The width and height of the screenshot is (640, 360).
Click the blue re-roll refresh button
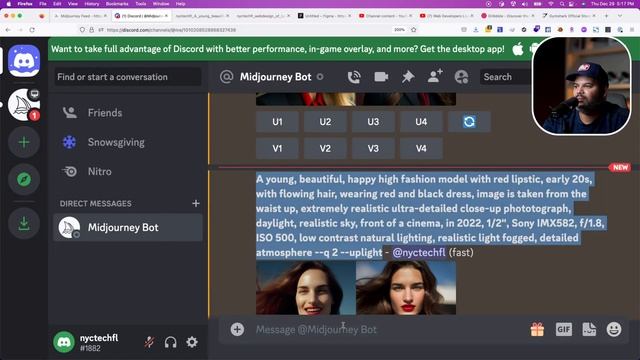pyautogui.click(x=469, y=122)
